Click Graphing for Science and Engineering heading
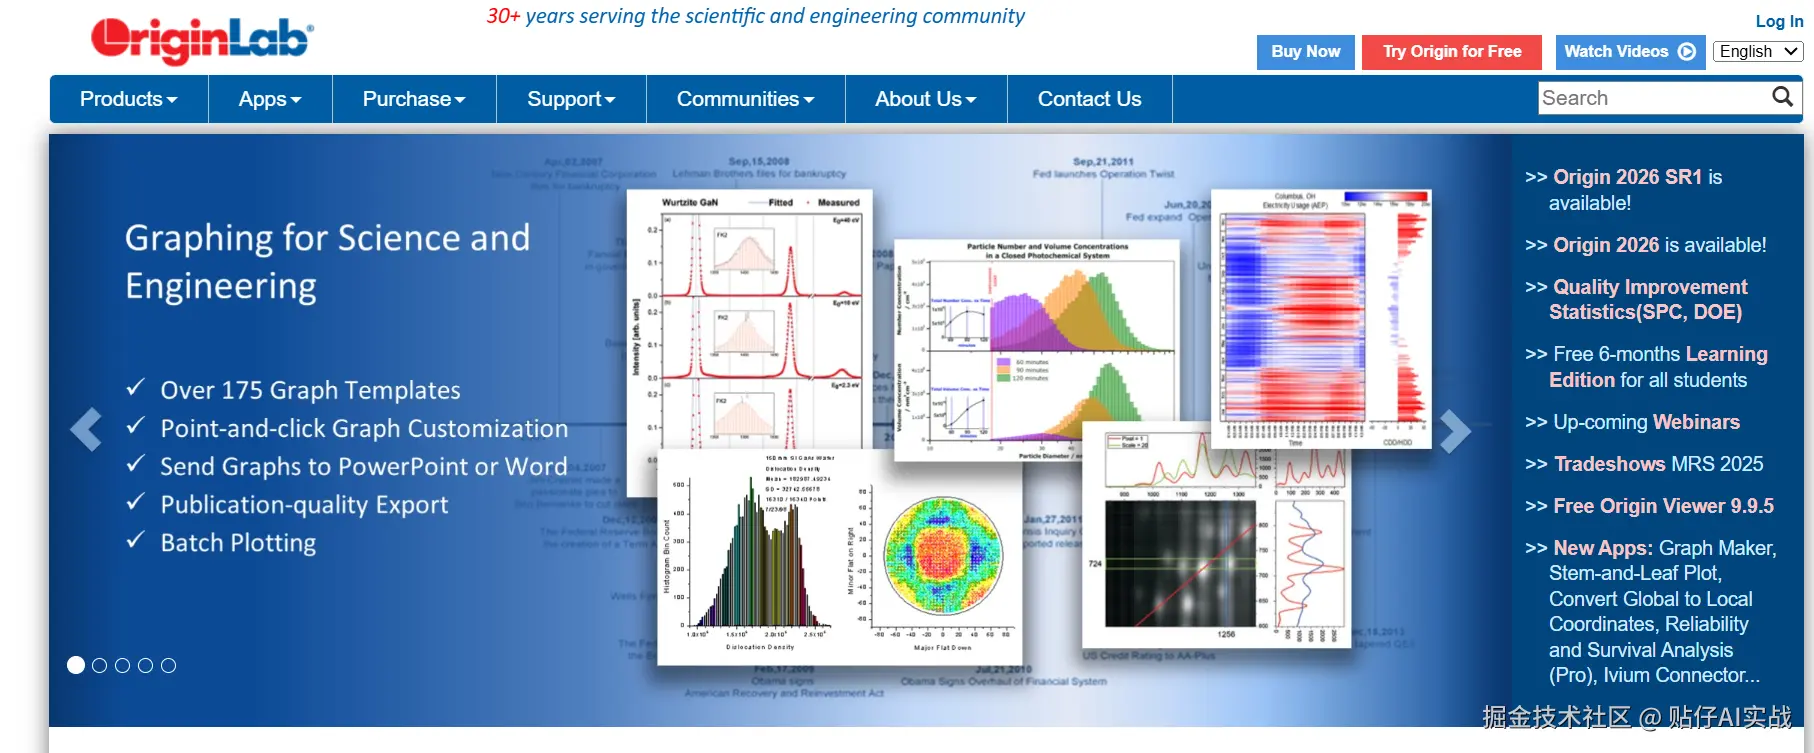This screenshot has width=1814, height=753. (328, 262)
